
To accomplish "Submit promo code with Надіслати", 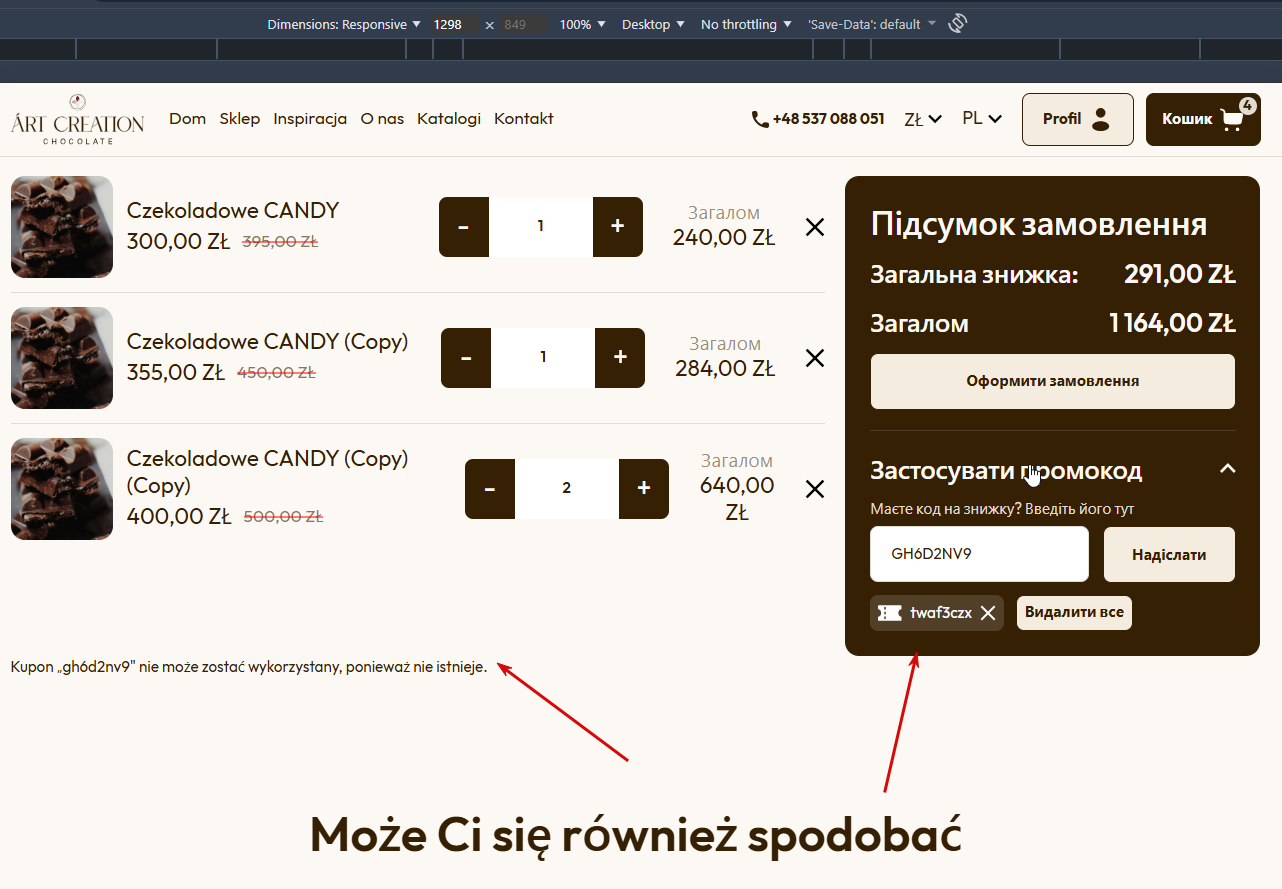I will click(1169, 554).
